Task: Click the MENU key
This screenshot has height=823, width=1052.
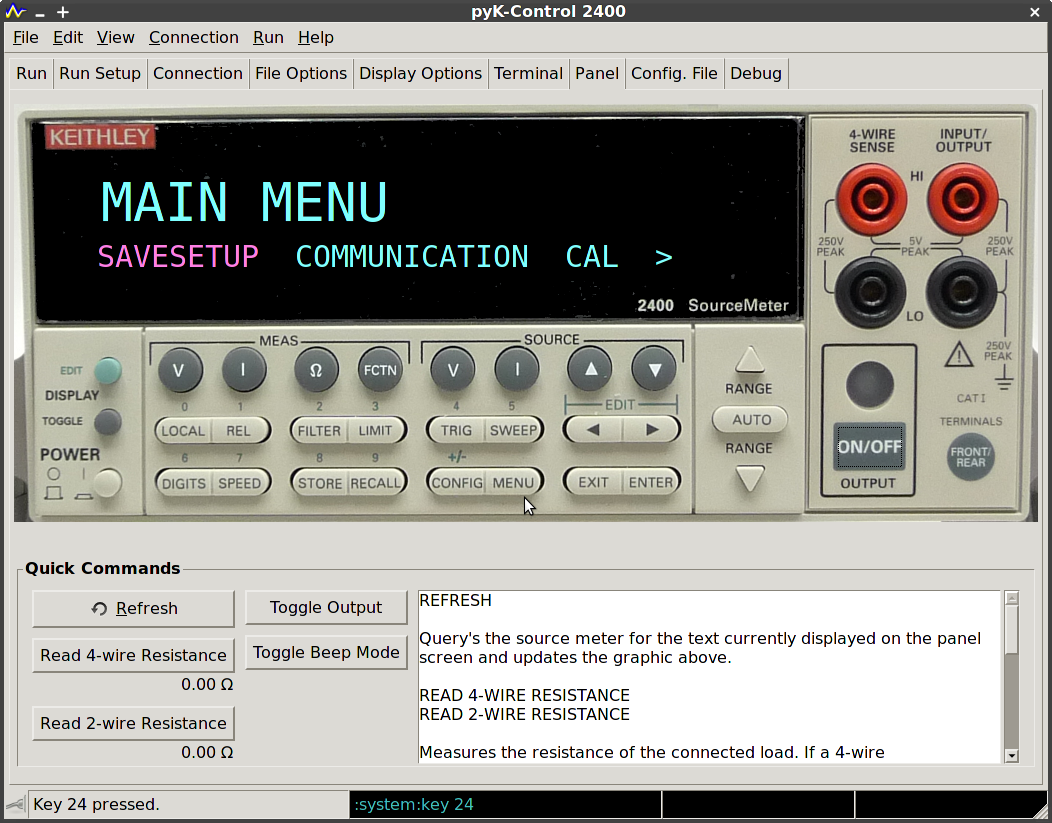Action: click(514, 482)
